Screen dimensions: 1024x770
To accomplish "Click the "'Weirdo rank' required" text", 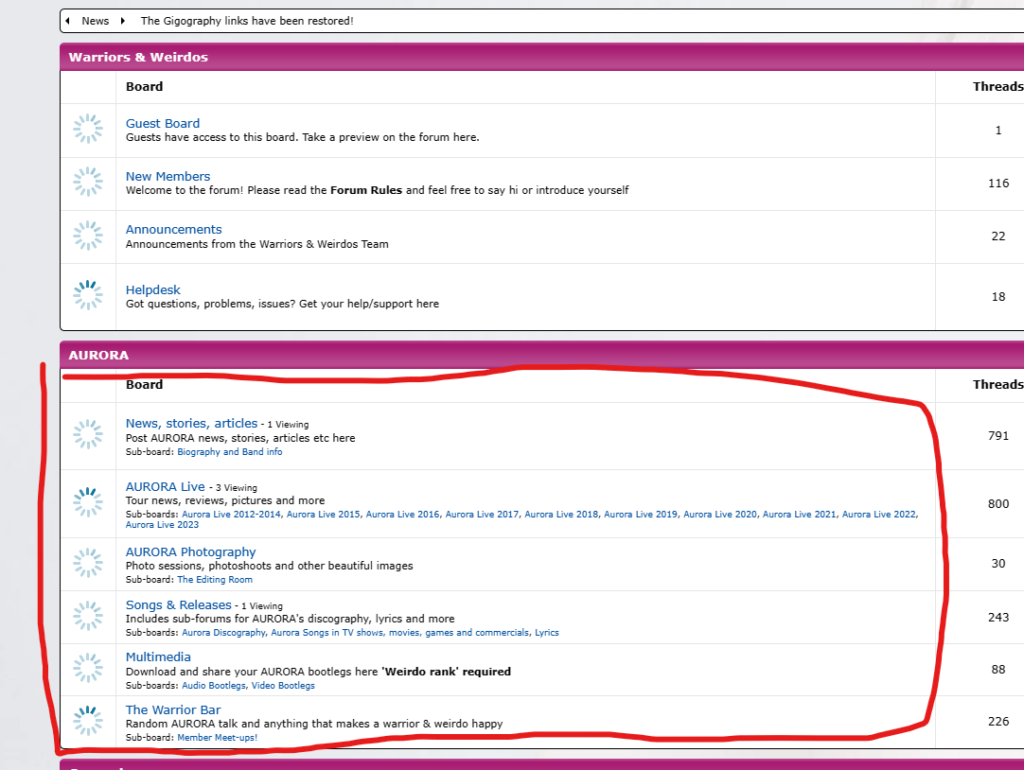I will (447, 672).
